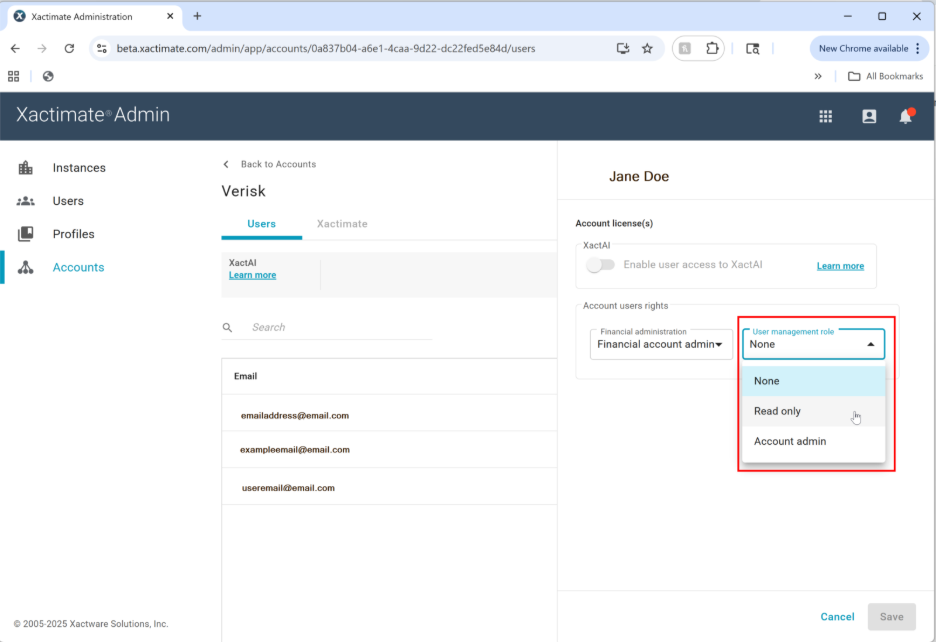936x642 pixels.
Task: Go back in browser history
Action: tap(15, 48)
